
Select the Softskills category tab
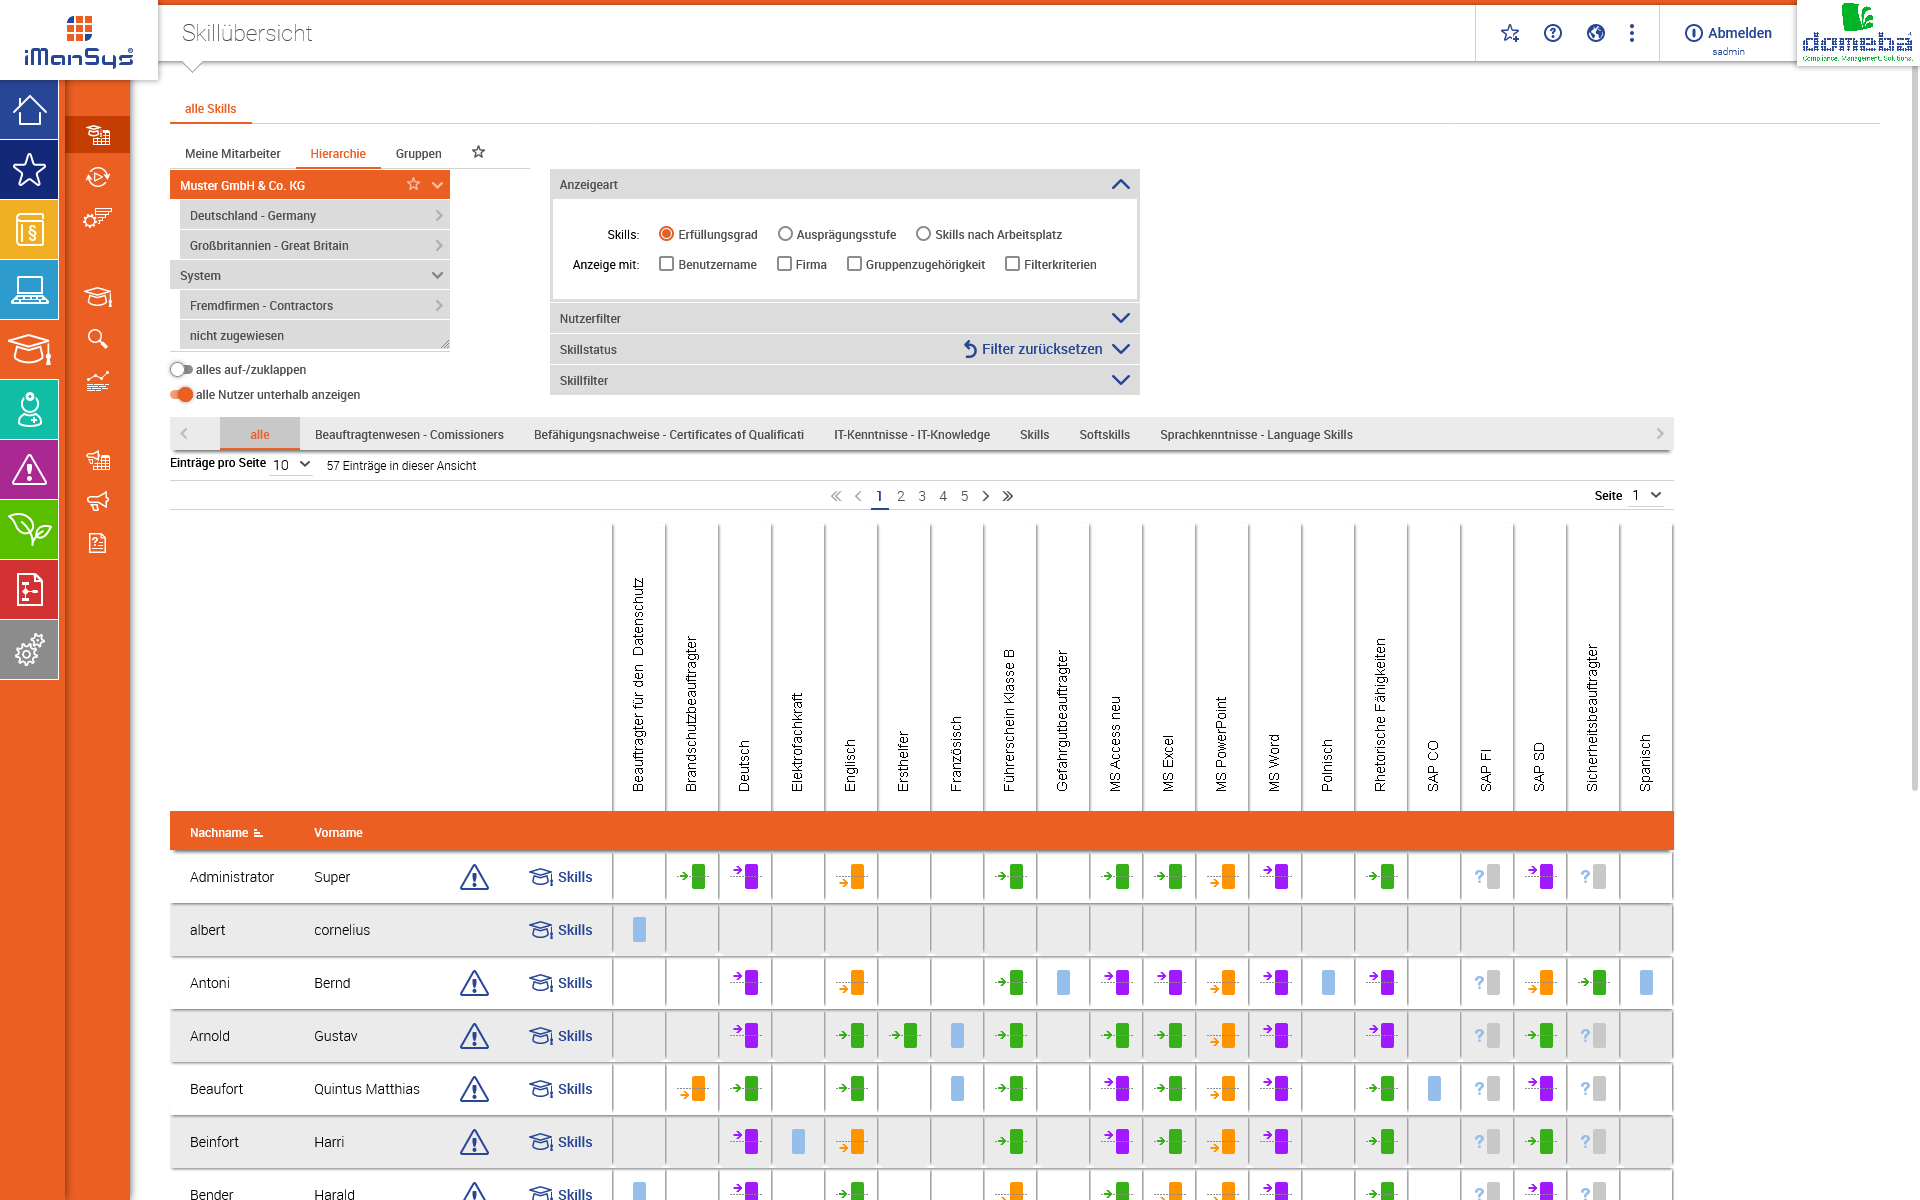tap(1104, 434)
